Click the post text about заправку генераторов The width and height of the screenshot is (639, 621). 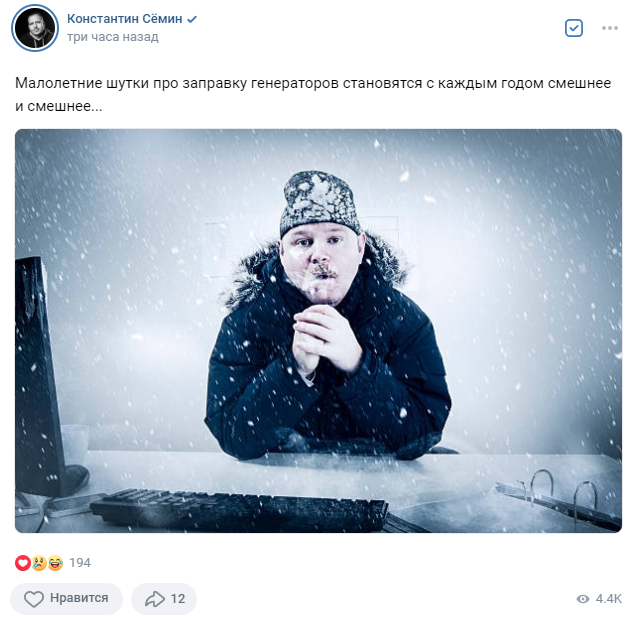(313, 95)
